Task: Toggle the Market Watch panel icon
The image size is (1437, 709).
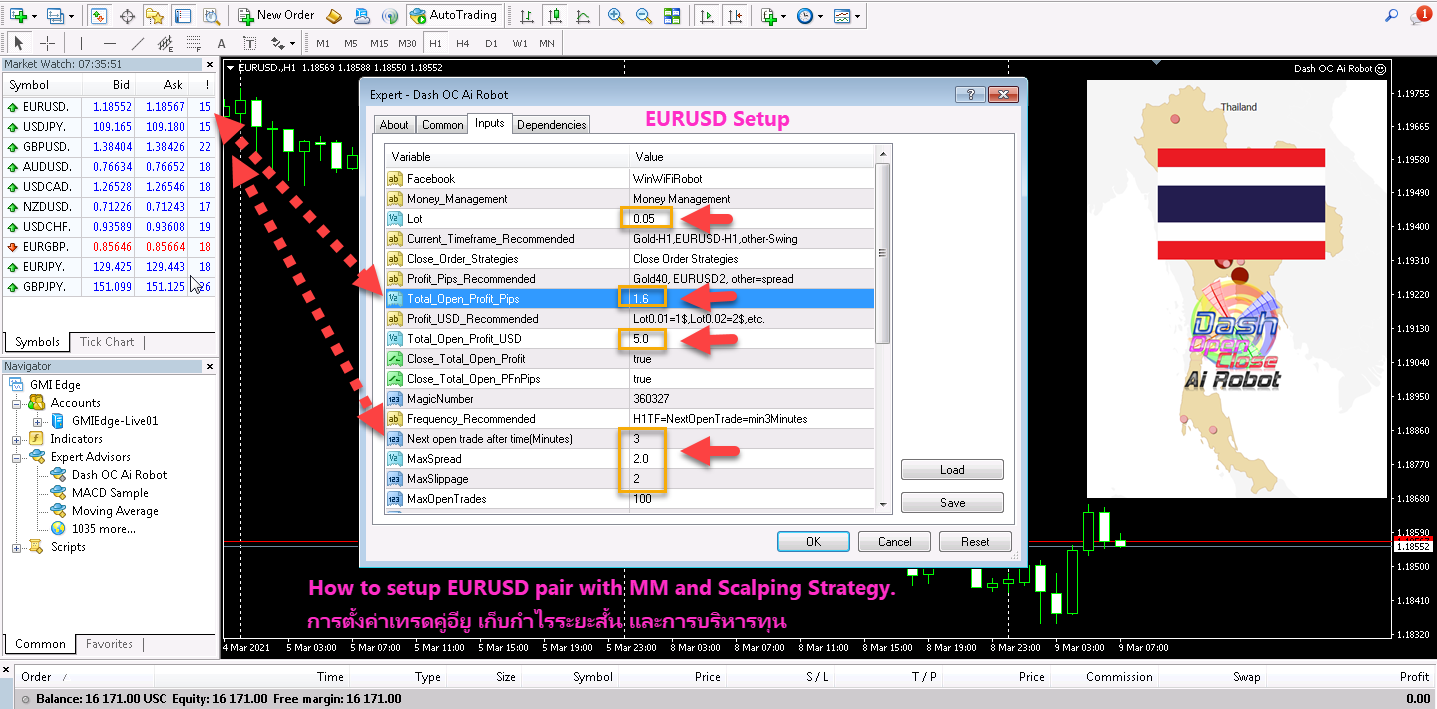Action: 98,15
